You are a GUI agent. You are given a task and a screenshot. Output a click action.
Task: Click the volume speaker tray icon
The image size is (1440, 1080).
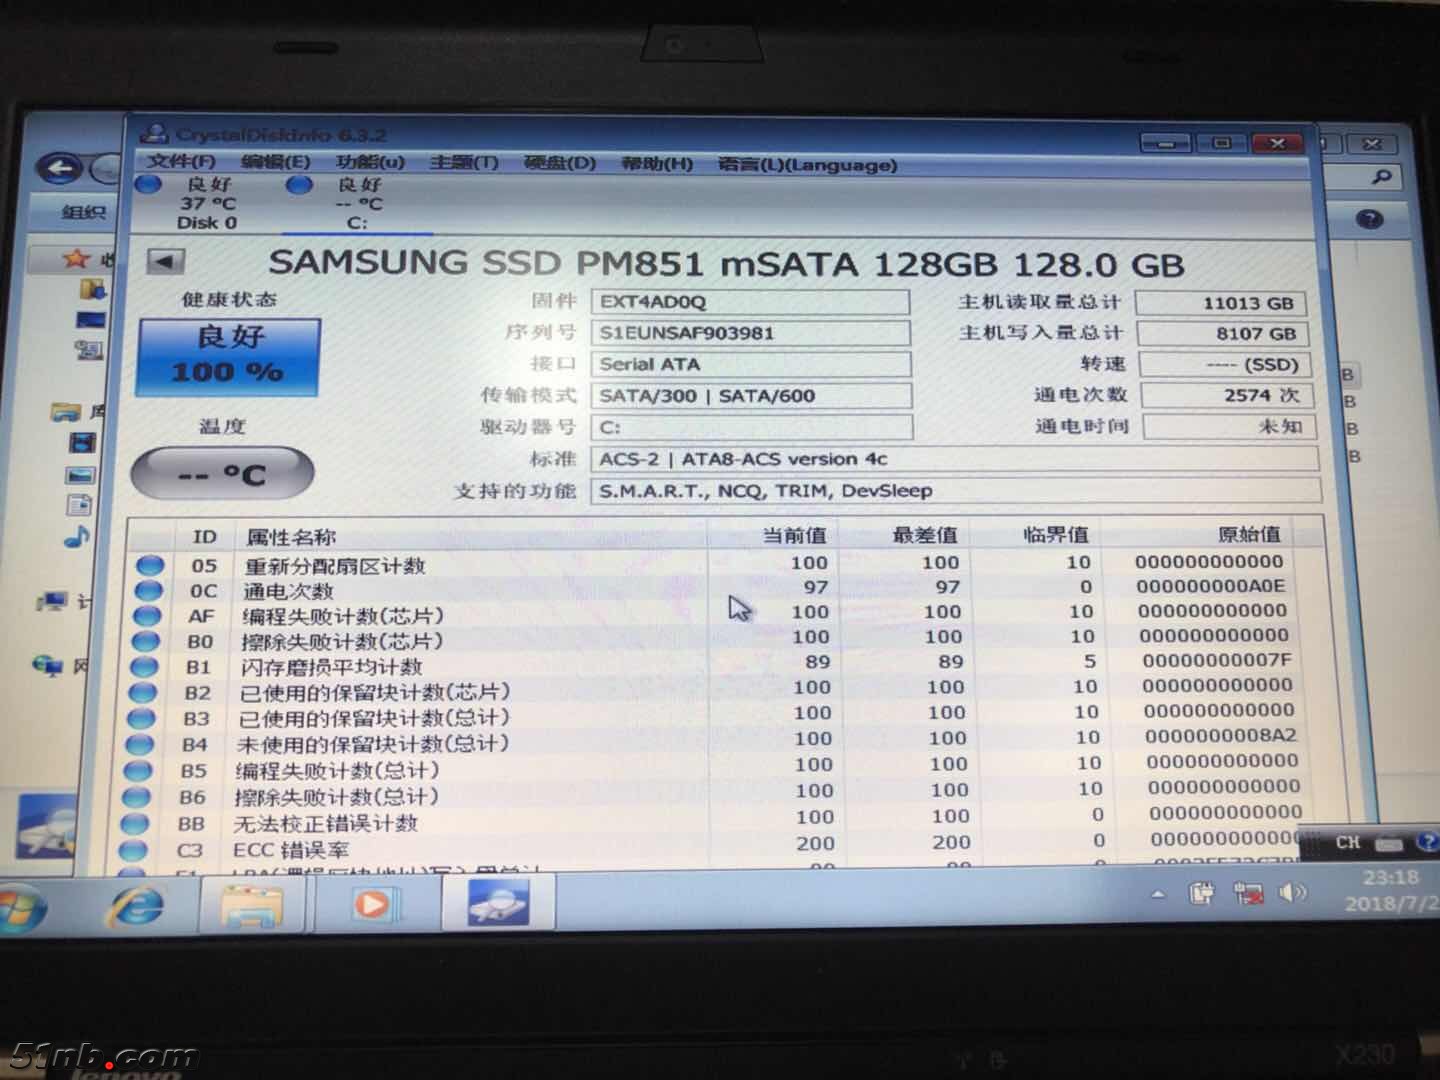[1291, 892]
